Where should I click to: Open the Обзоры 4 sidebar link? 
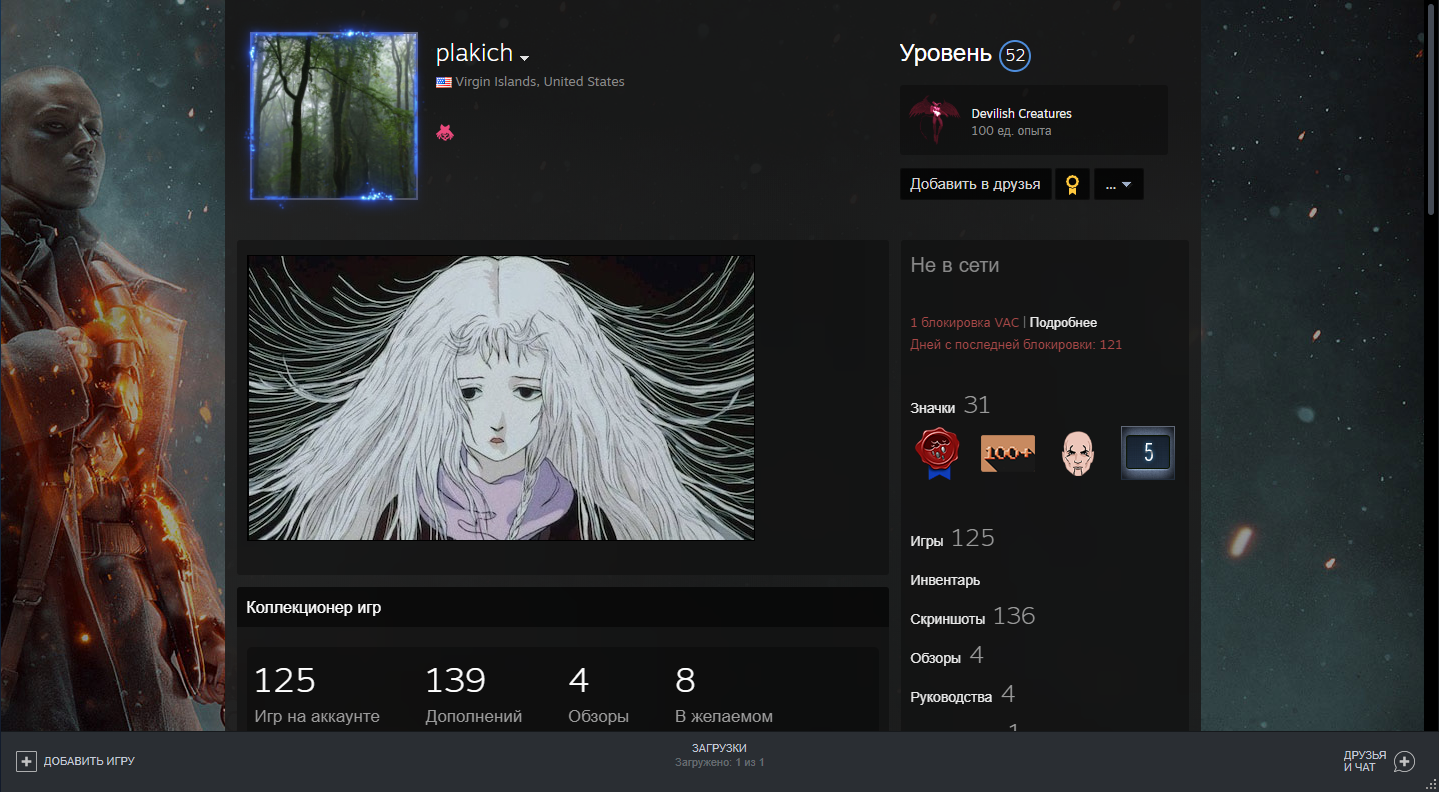[x=947, y=656]
